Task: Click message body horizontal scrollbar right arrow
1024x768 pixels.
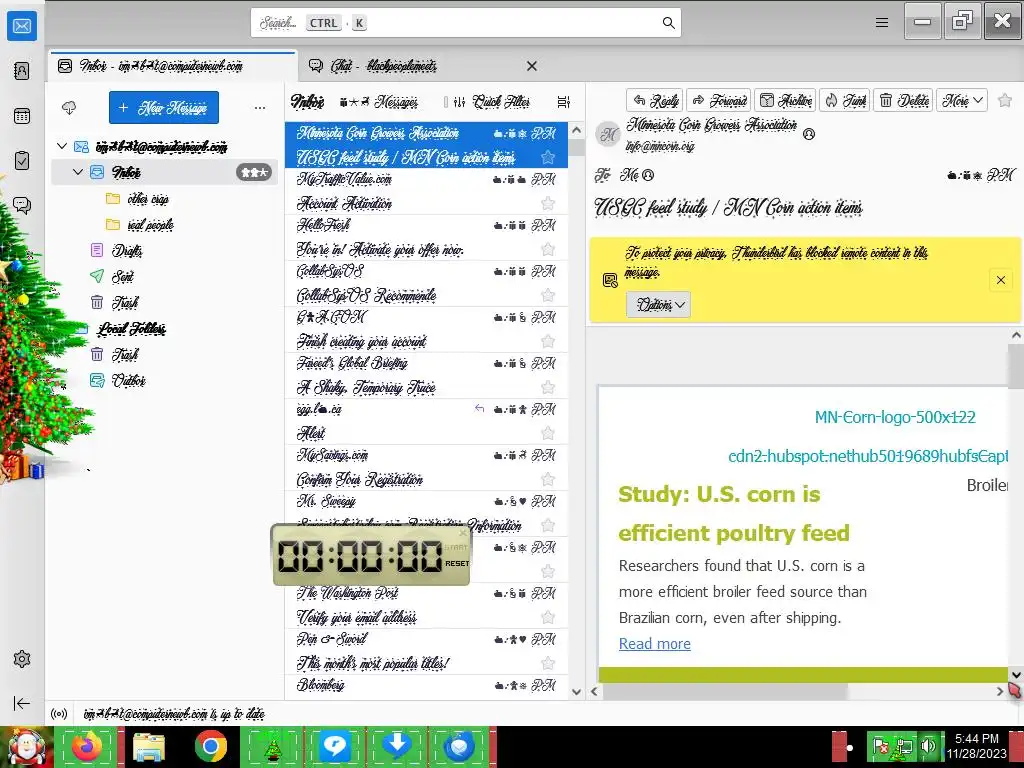Action: 1000,691
